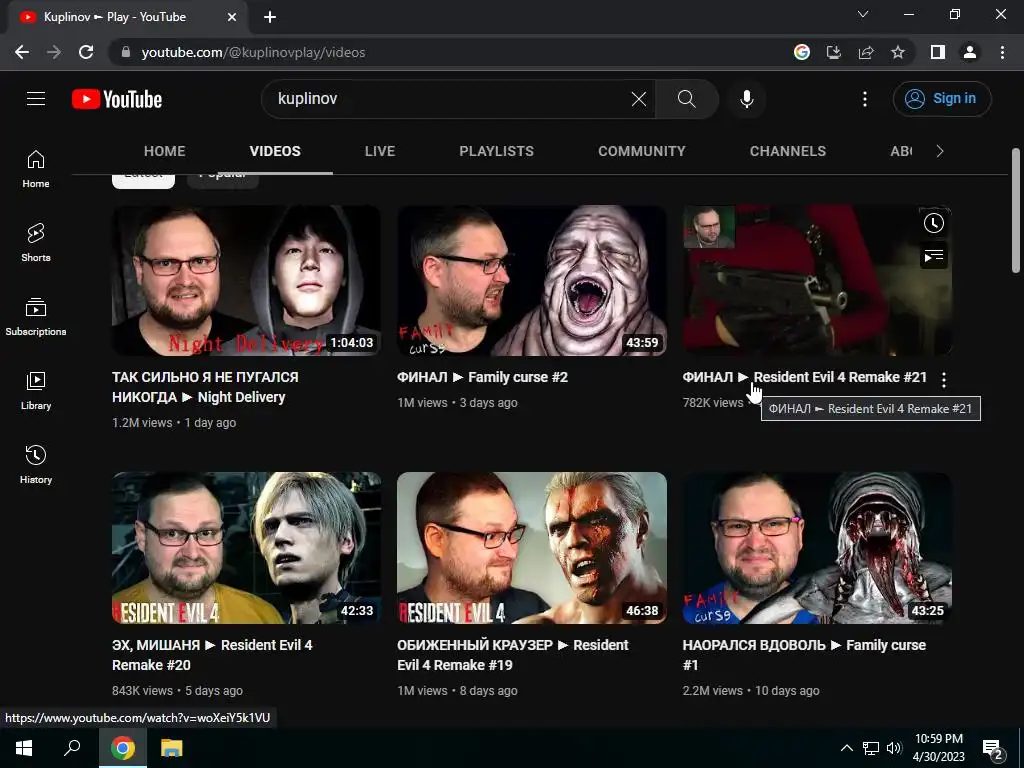The width and height of the screenshot is (1024, 768).
Task: Open Resident Evil 4 Remake #19 thumbnail
Action: [x=532, y=548]
